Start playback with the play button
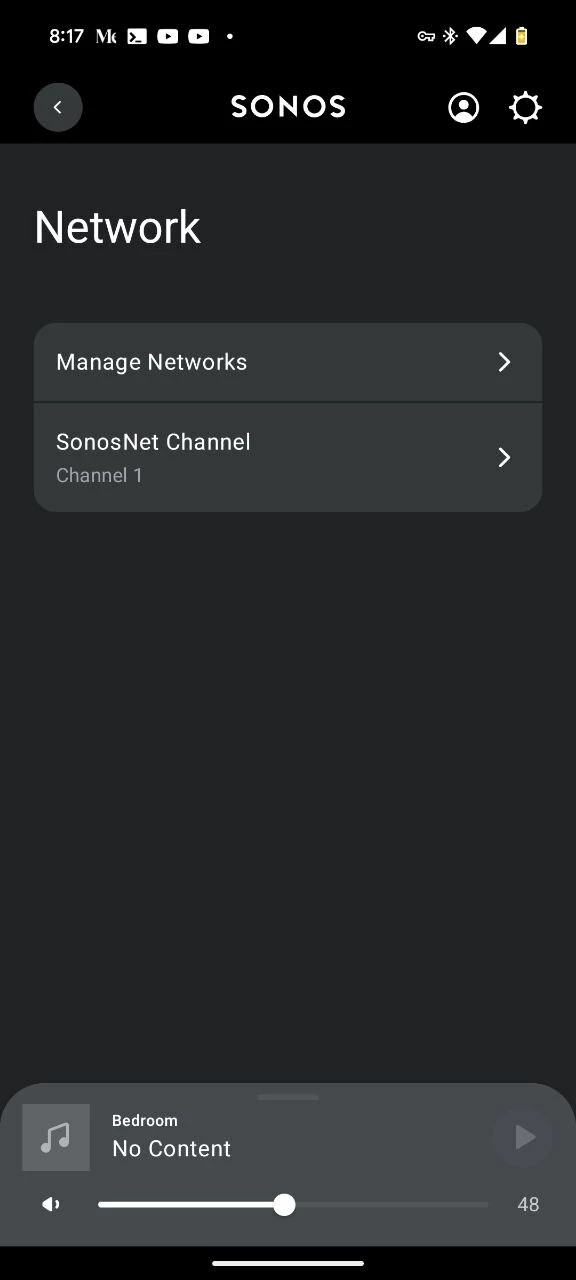 [523, 1137]
